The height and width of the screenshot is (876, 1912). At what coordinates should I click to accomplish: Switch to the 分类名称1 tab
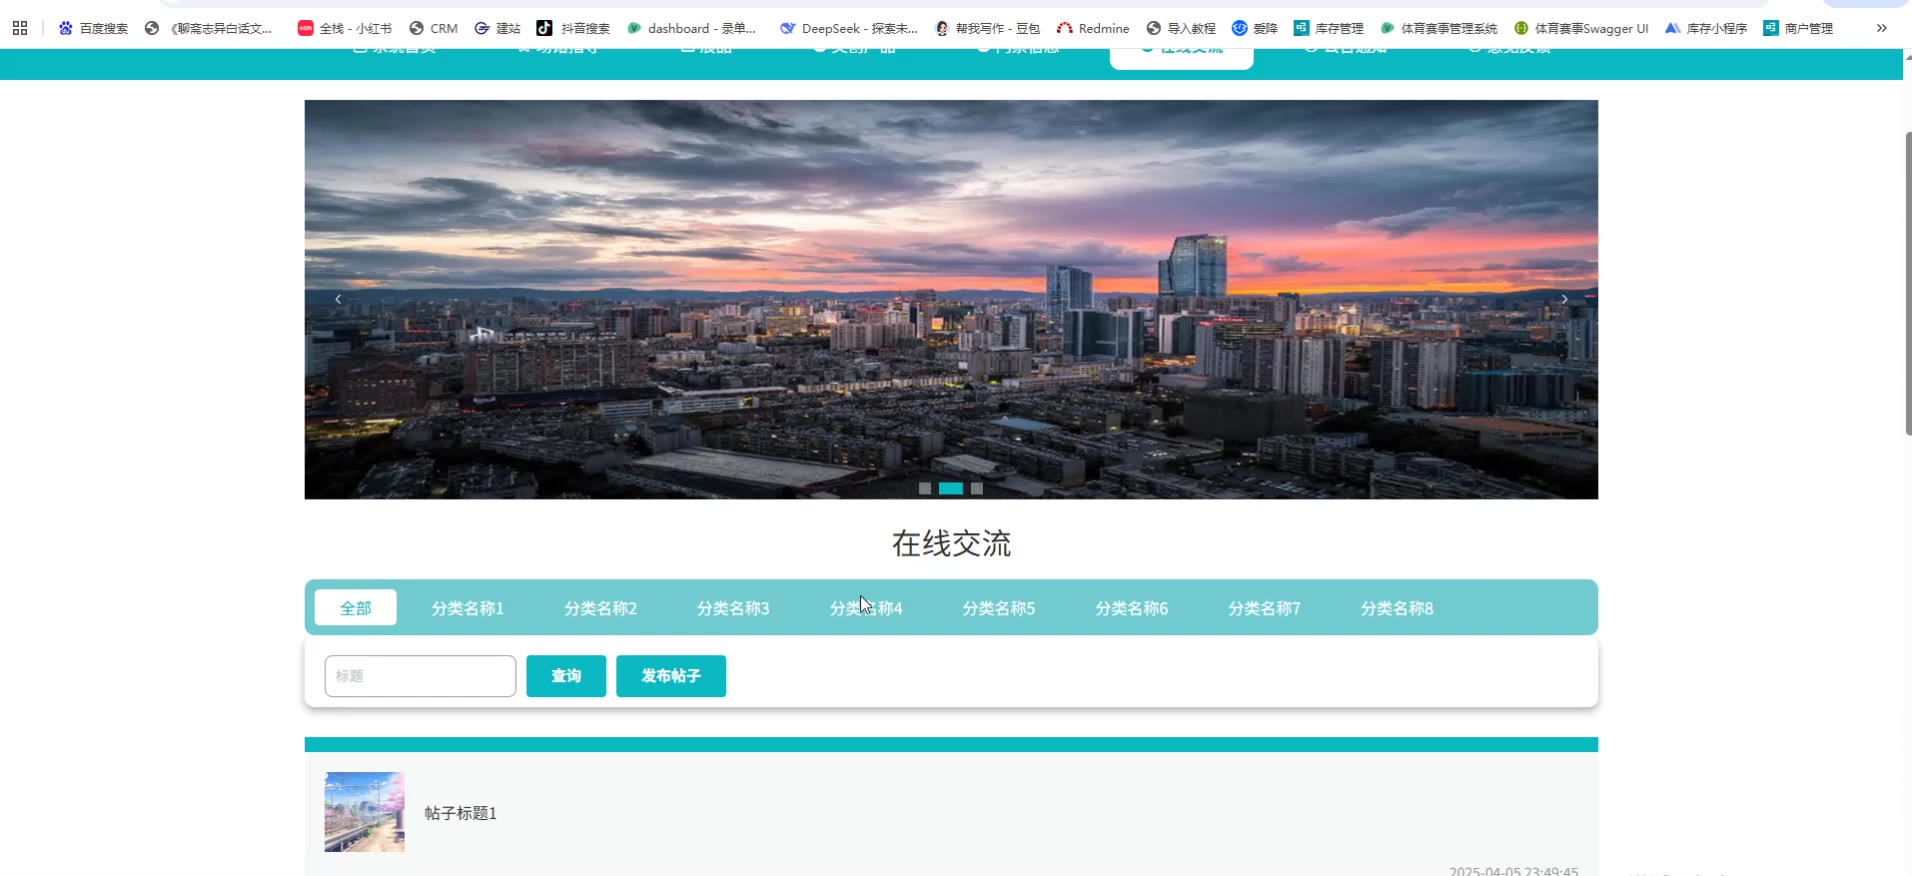[x=468, y=608]
